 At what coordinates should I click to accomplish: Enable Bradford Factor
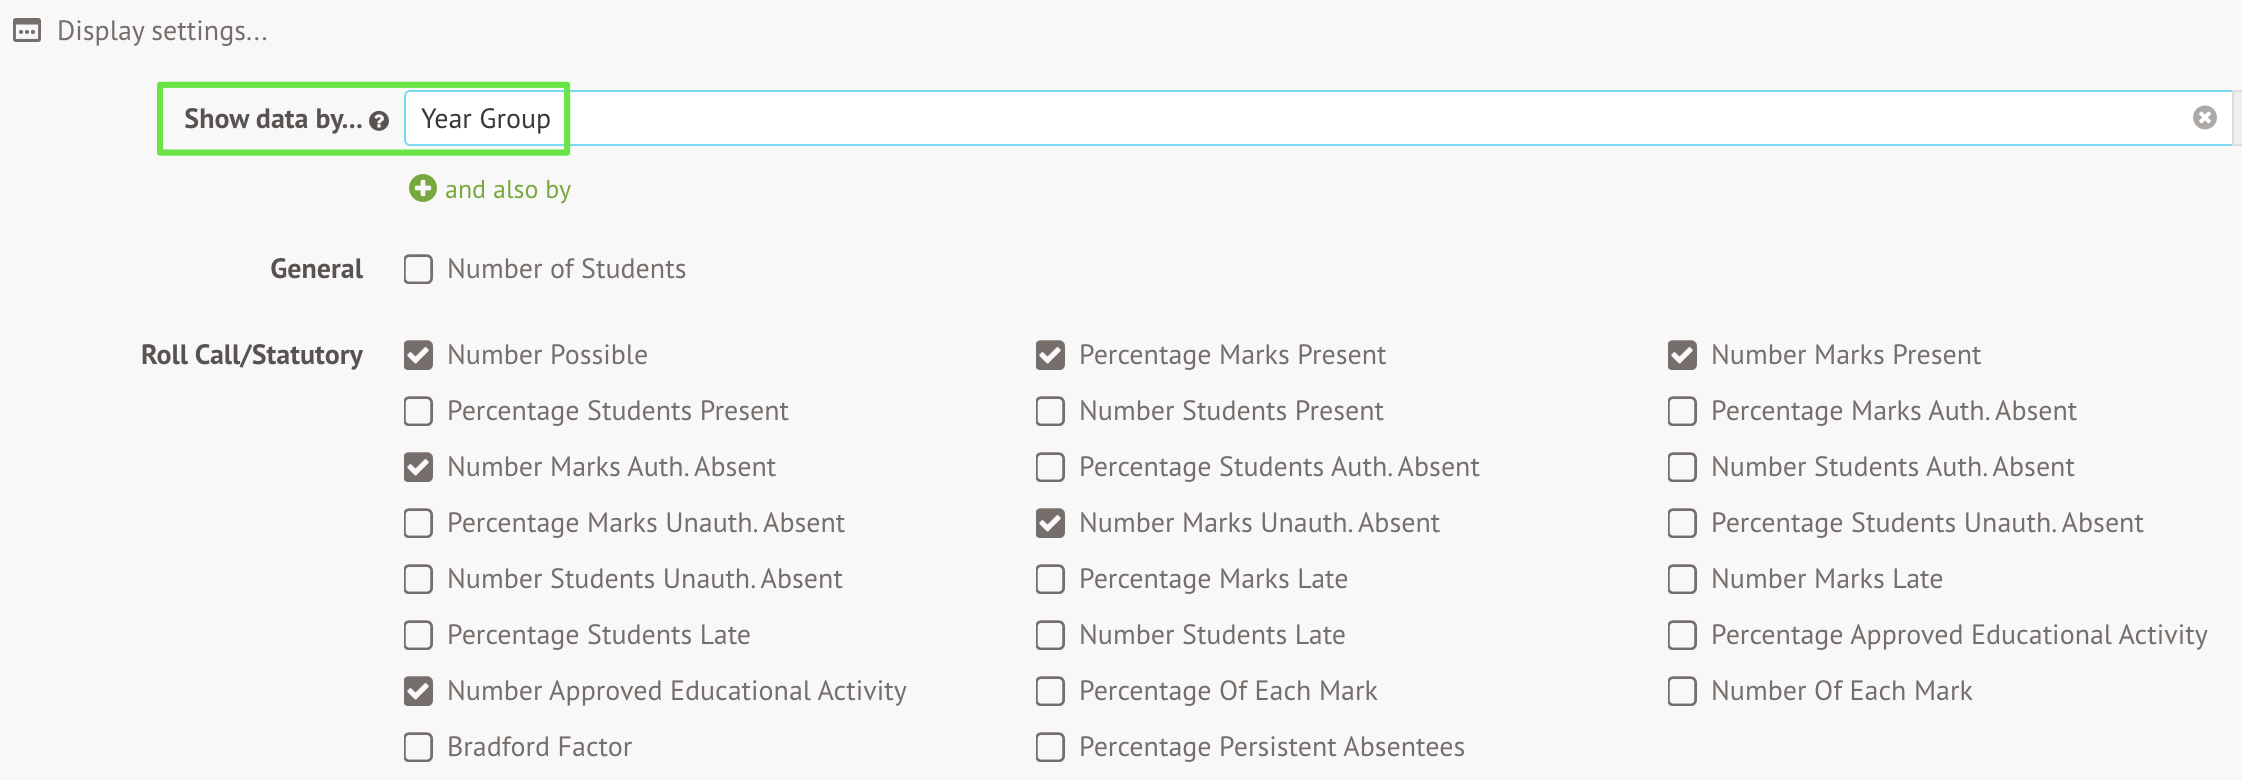(x=417, y=747)
